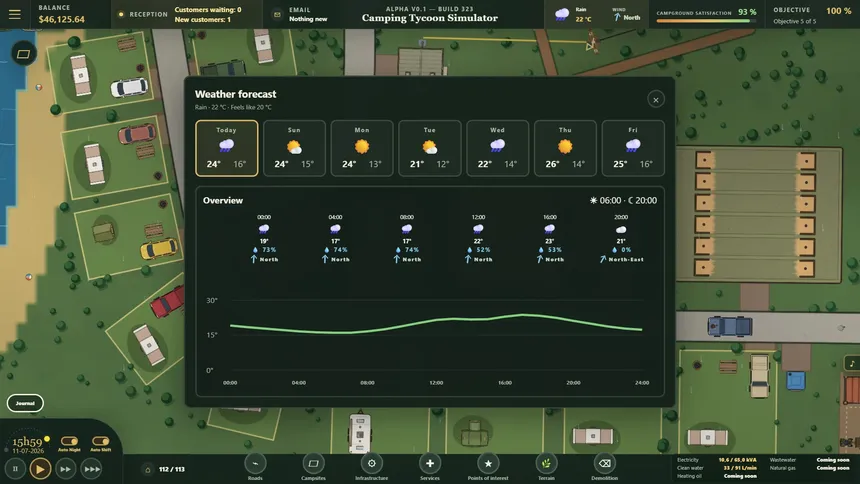Open the Campsites build menu
The width and height of the screenshot is (860, 484).
coord(313,464)
